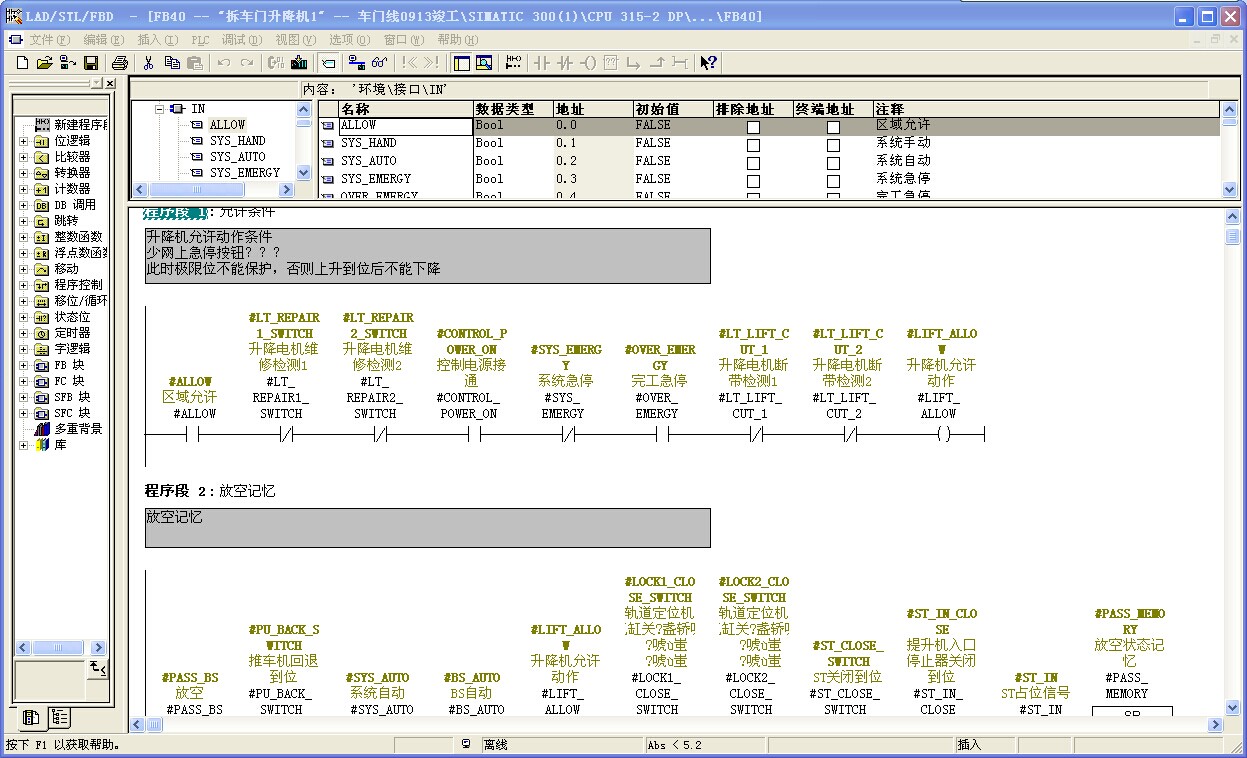Click the Print toolbar icon
Image resolution: width=1247 pixels, height=758 pixels.
pos(119,63)
